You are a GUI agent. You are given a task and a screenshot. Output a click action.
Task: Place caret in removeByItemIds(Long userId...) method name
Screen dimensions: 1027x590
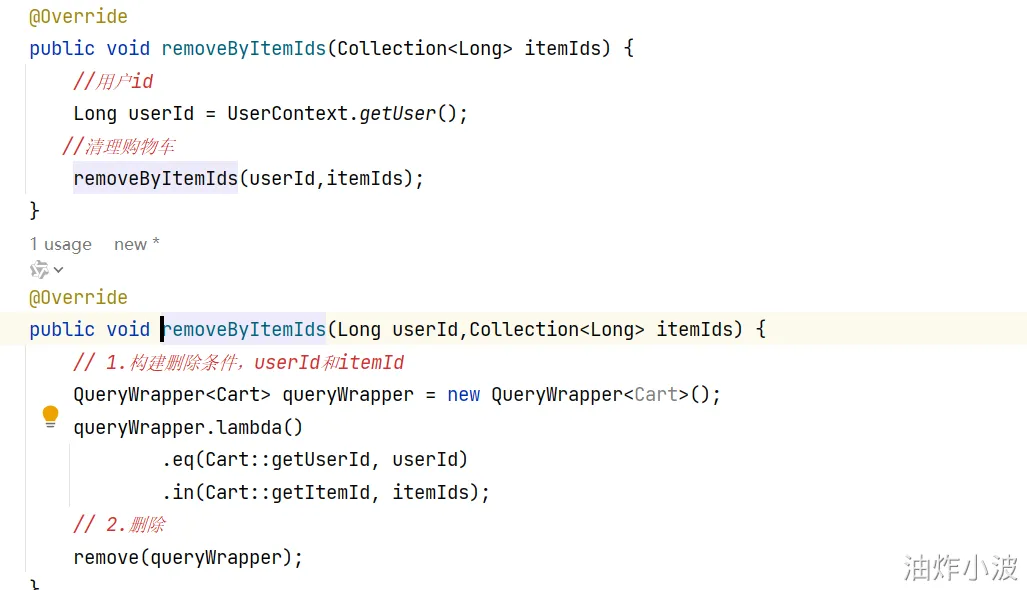click(244, 329)
